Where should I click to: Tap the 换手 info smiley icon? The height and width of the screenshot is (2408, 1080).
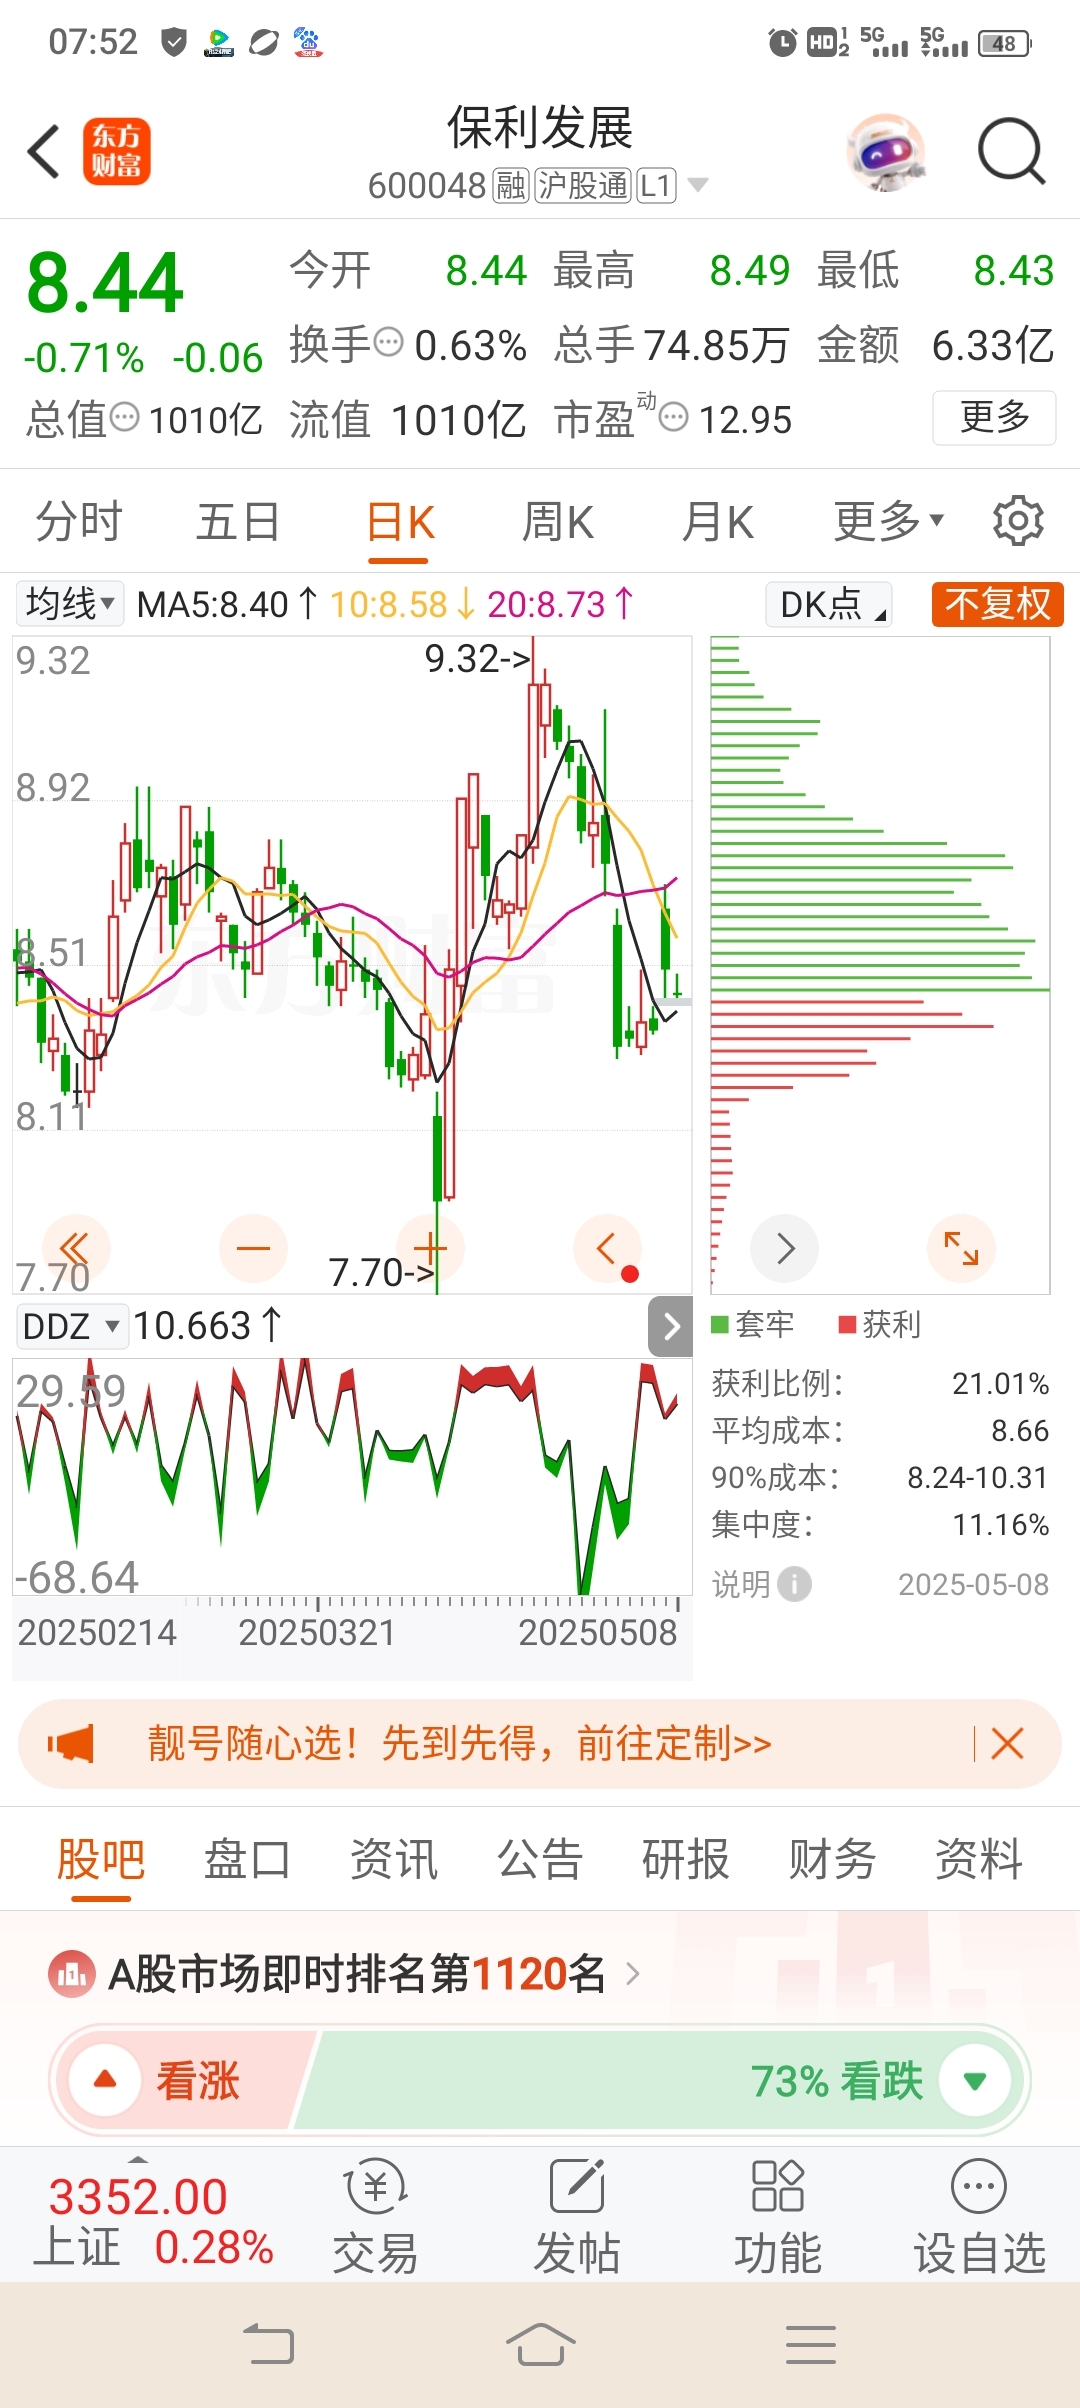tap(388, 343)
